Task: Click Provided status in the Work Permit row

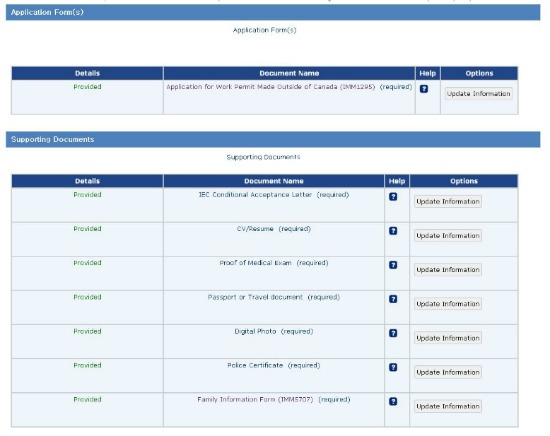Action: coord(87,87)
